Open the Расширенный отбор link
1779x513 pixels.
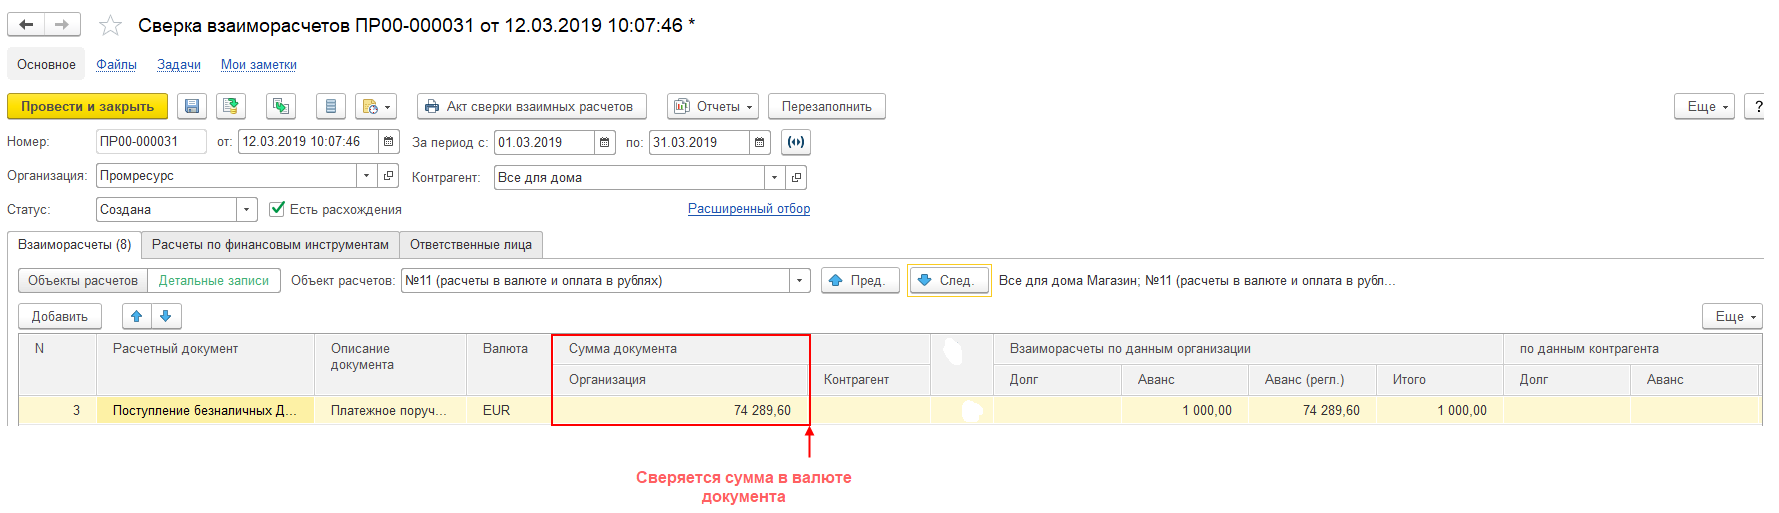pos(749,209)
